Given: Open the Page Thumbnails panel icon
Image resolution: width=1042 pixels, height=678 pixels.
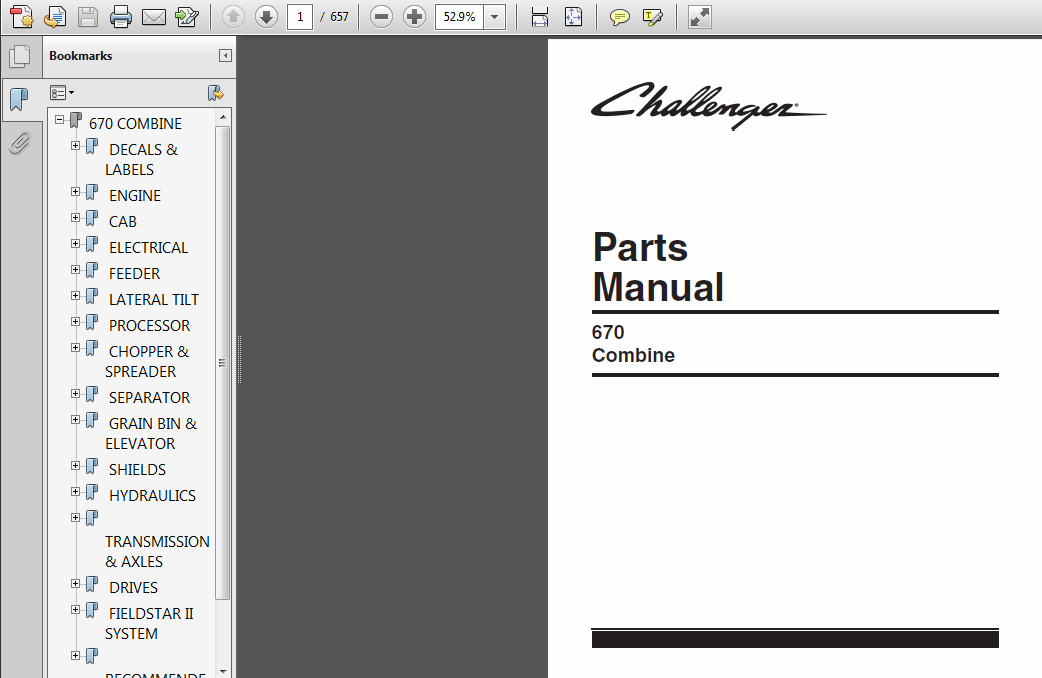Looking at the screenshot, I should 20,56.
